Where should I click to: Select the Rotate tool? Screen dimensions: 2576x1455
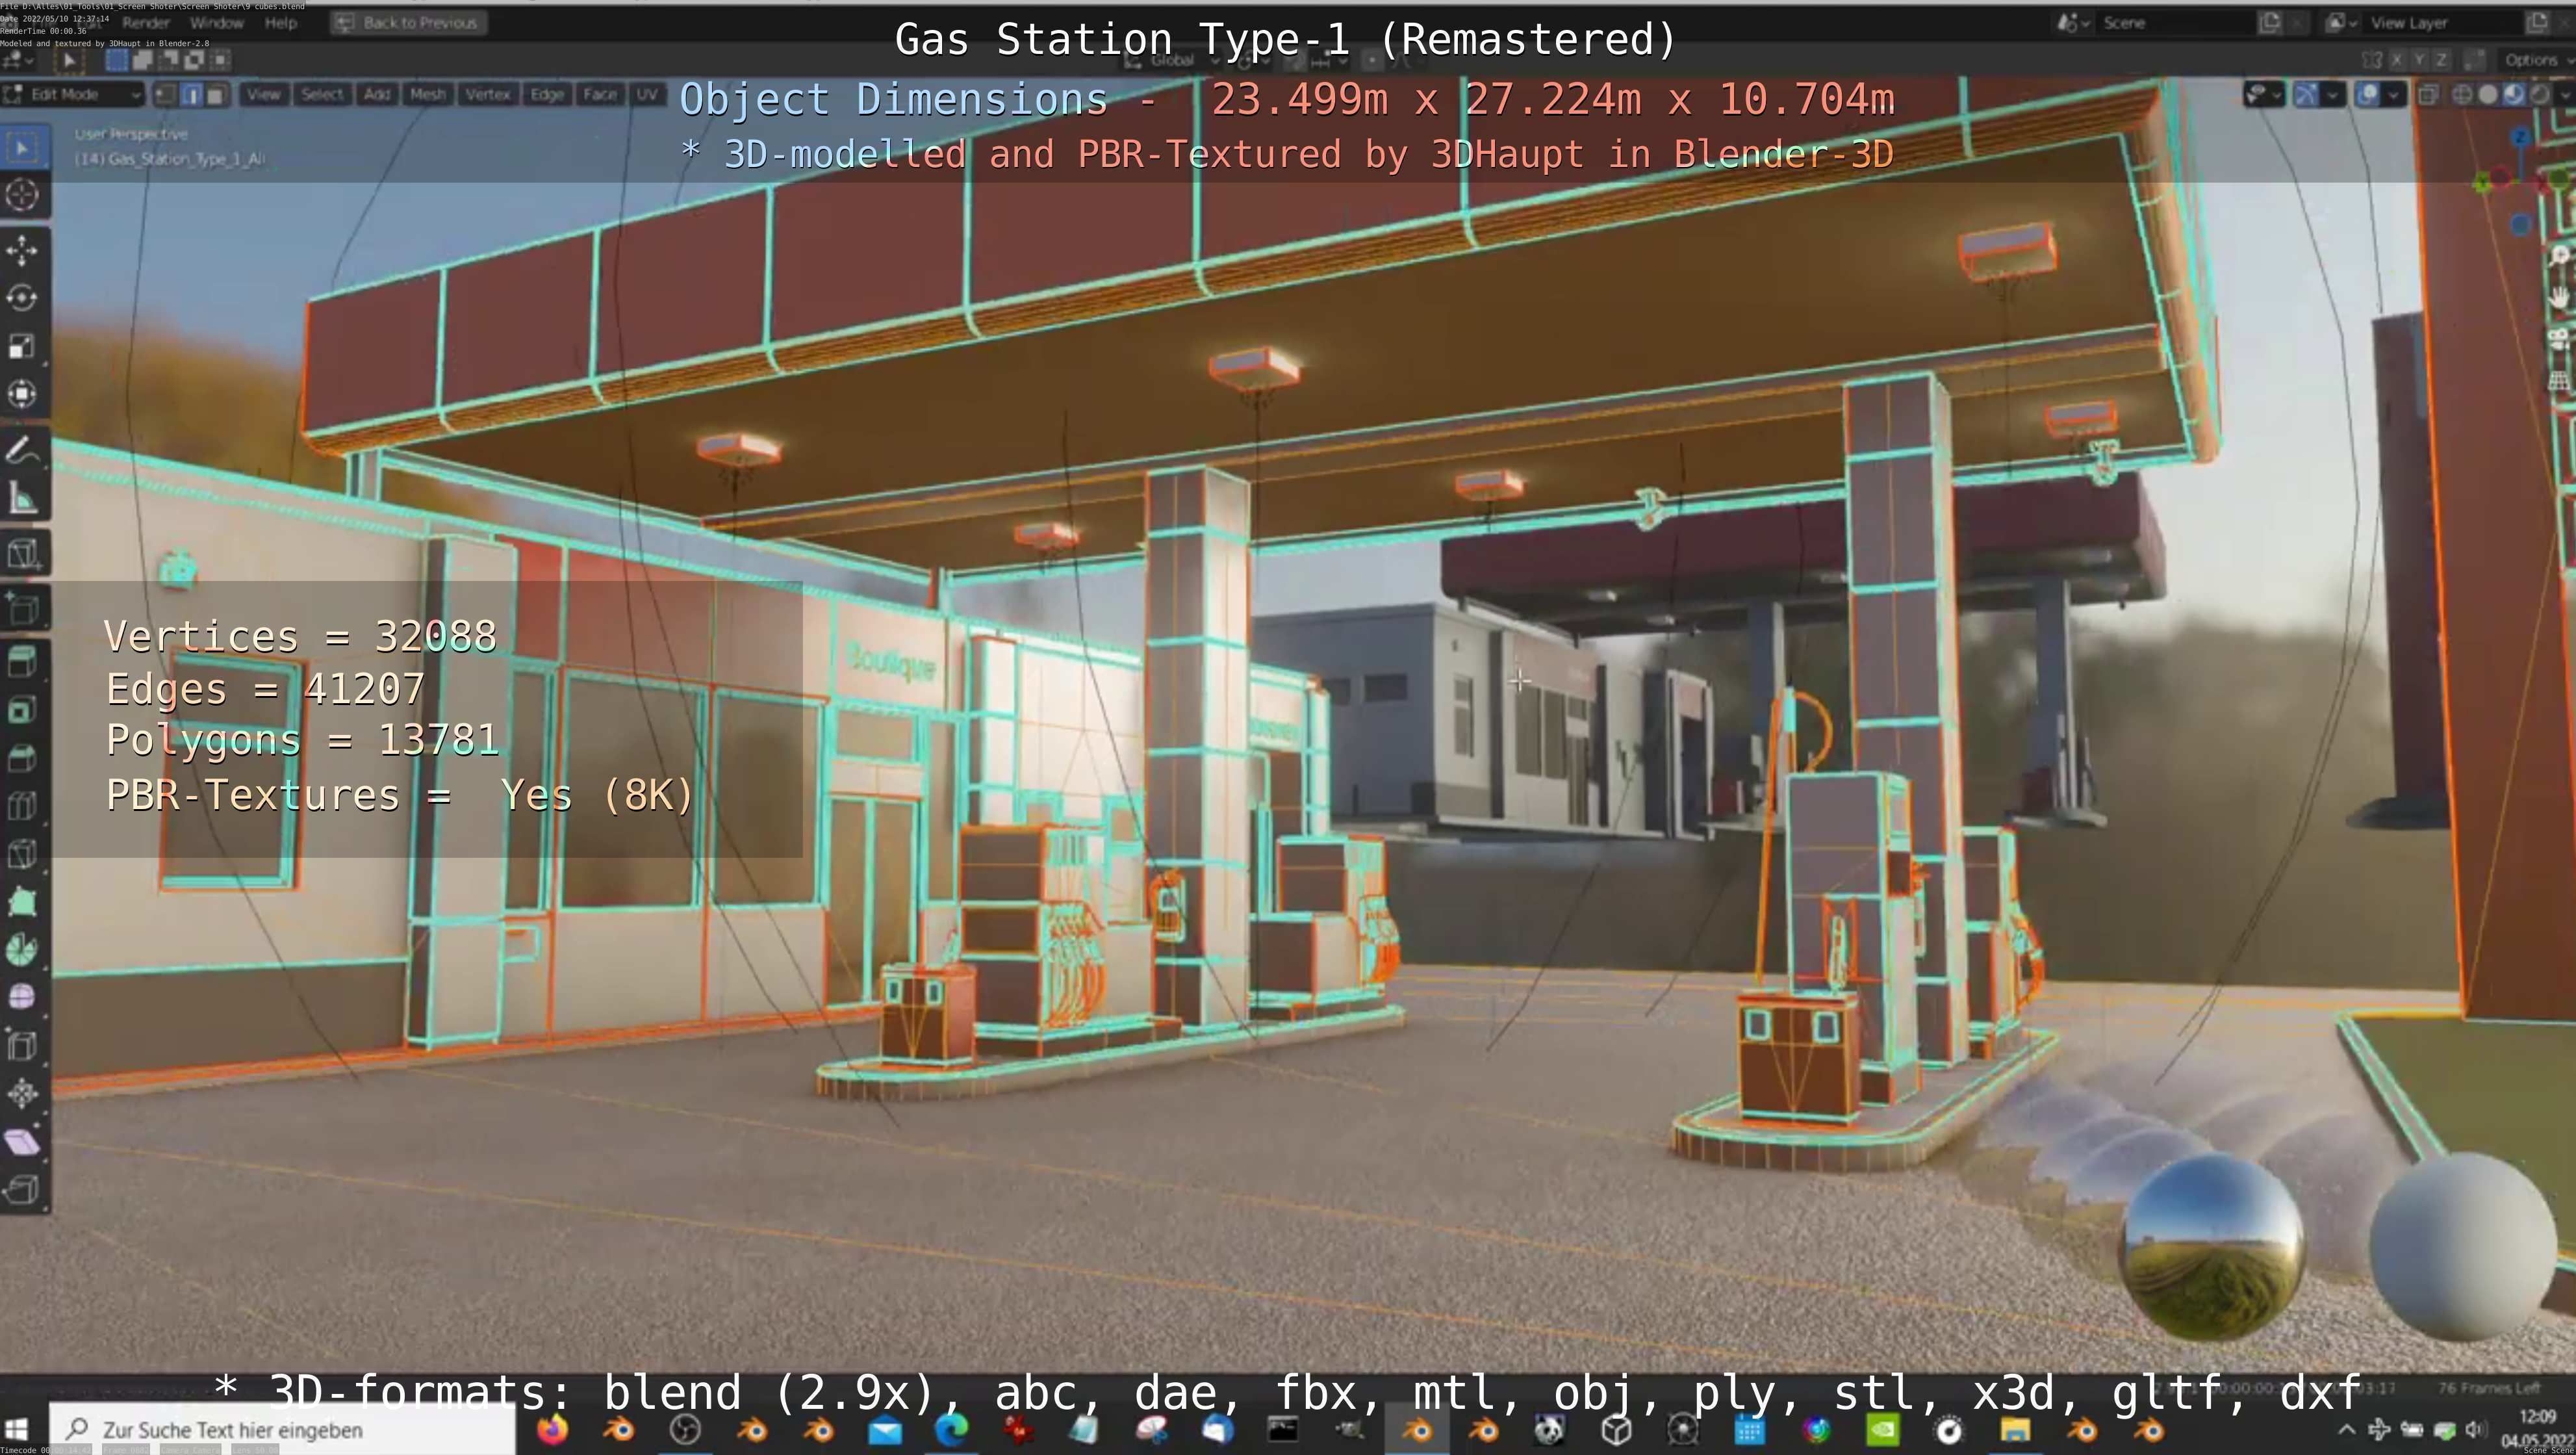[x=22, y=298]
